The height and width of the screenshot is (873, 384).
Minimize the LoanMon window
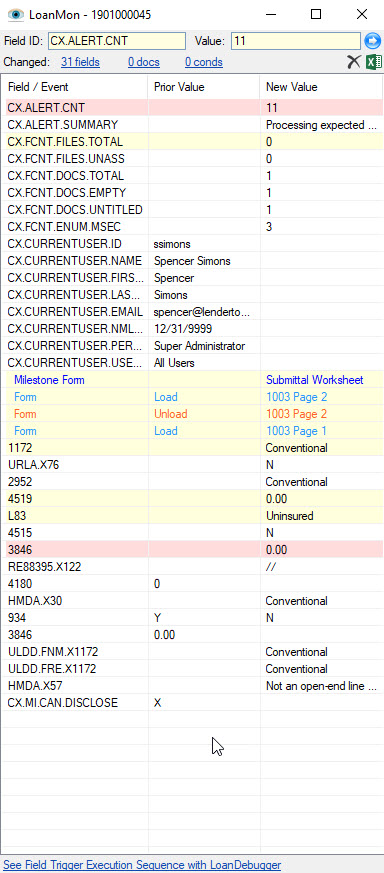click(270, 14)
